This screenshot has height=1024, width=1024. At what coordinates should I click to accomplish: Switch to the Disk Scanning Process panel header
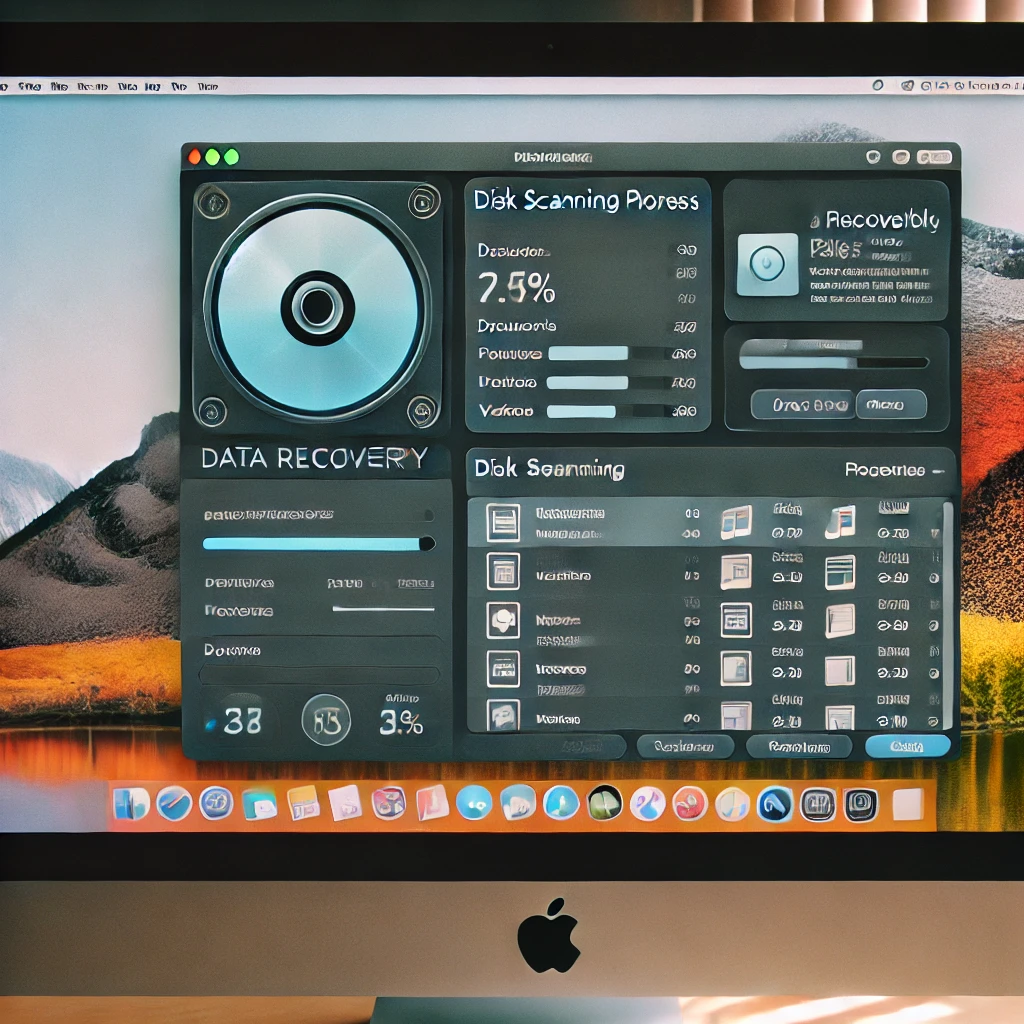pyautogui.click(x=585, y=201)
